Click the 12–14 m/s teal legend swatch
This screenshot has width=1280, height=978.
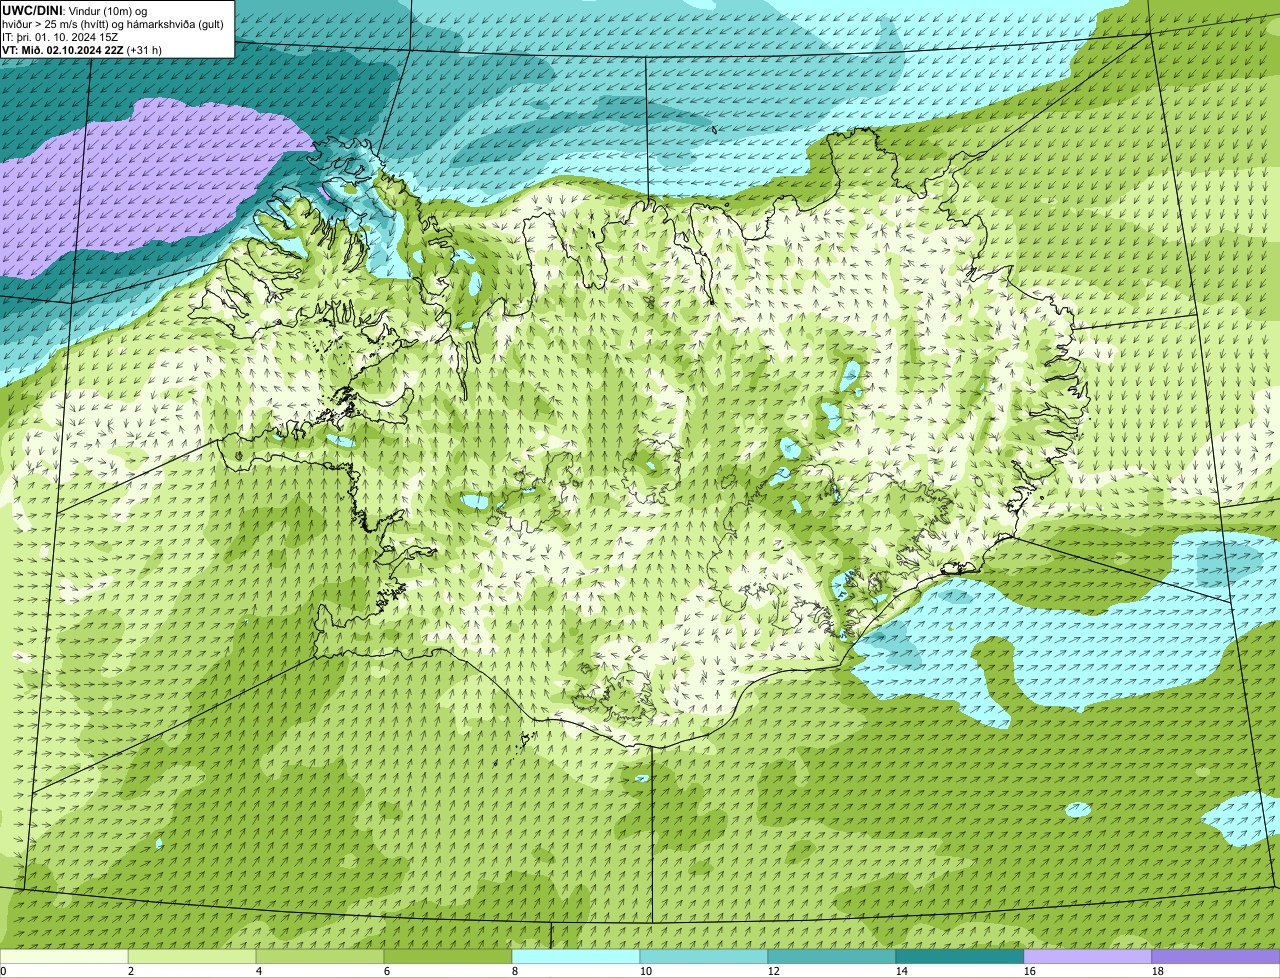[832, 956]
